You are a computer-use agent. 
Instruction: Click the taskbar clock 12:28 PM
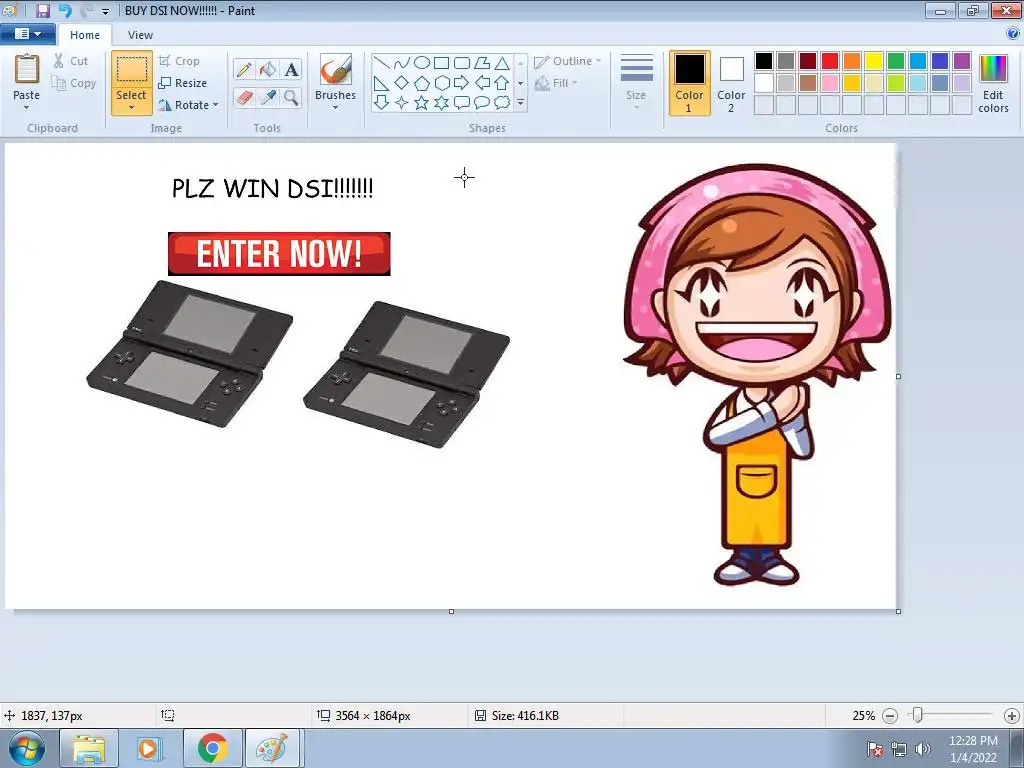pos(973,741)
